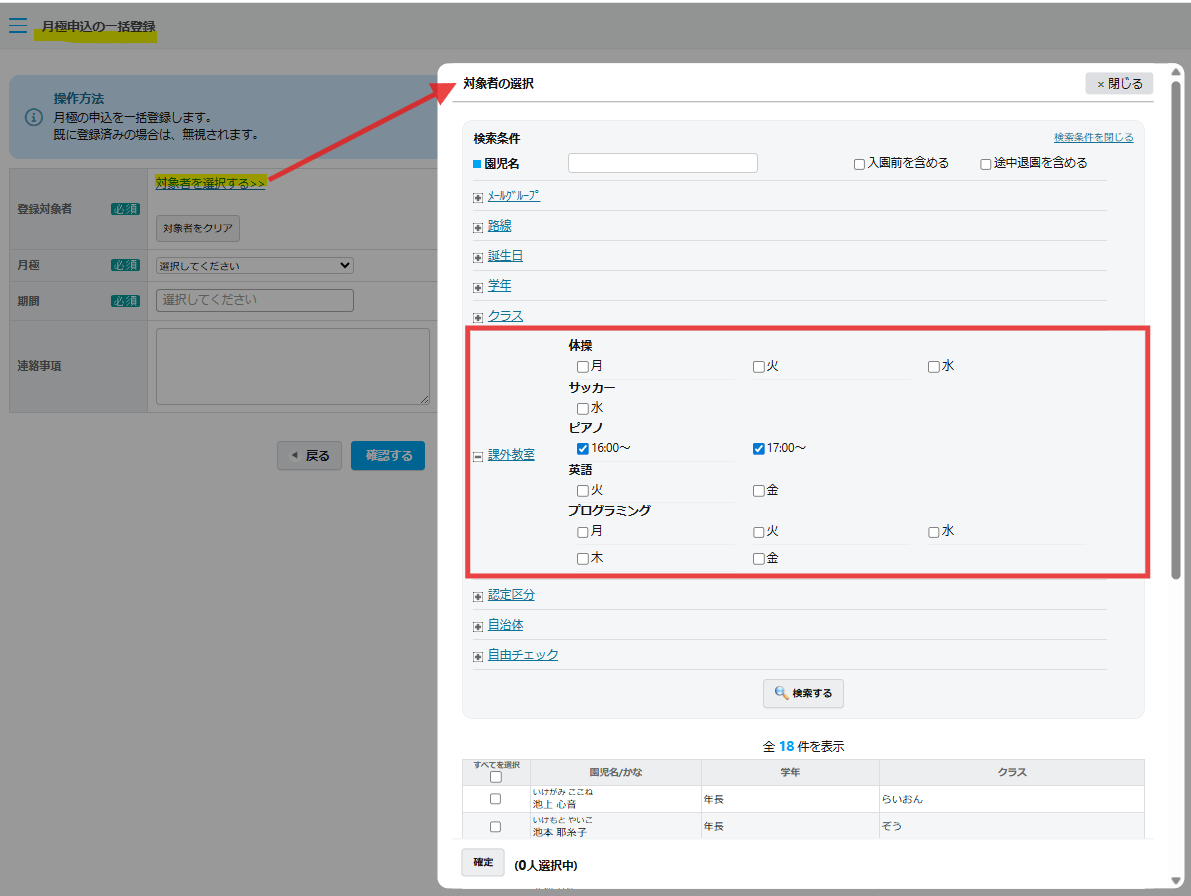This screenshot has width=1191, height=896.
Task: Expand the 自由チェック plus icon
Action: coord(478,656)
